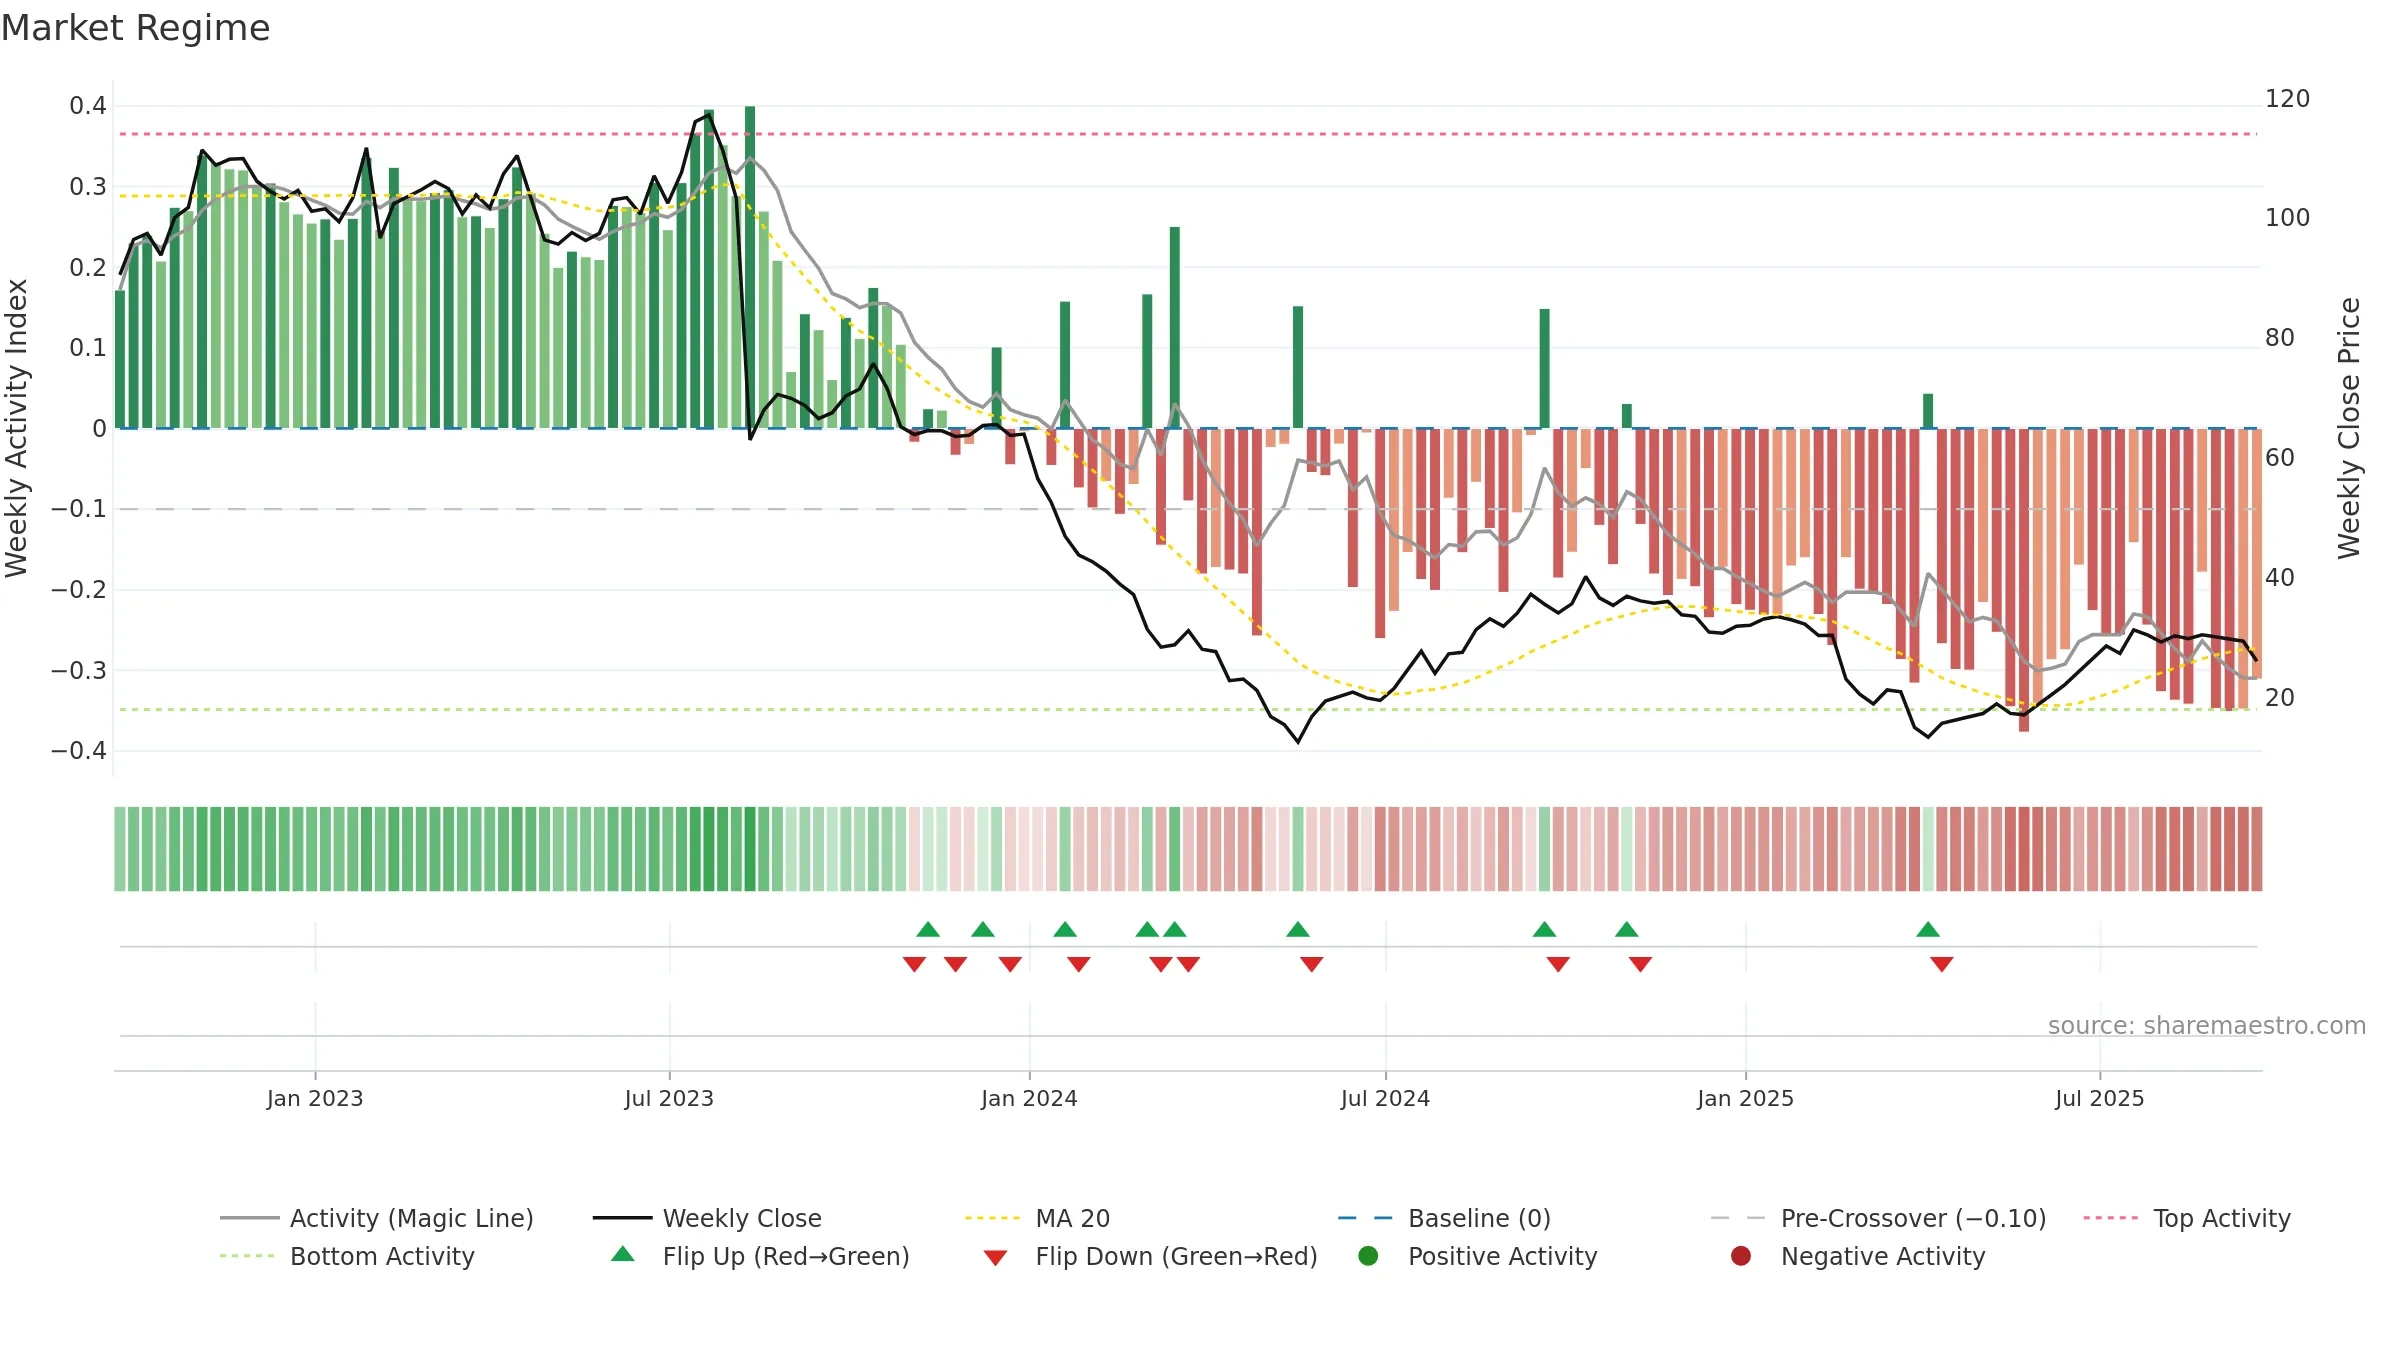
Task: Click the 100 tick on the right axis
Action: click(x=2288, y=218)
